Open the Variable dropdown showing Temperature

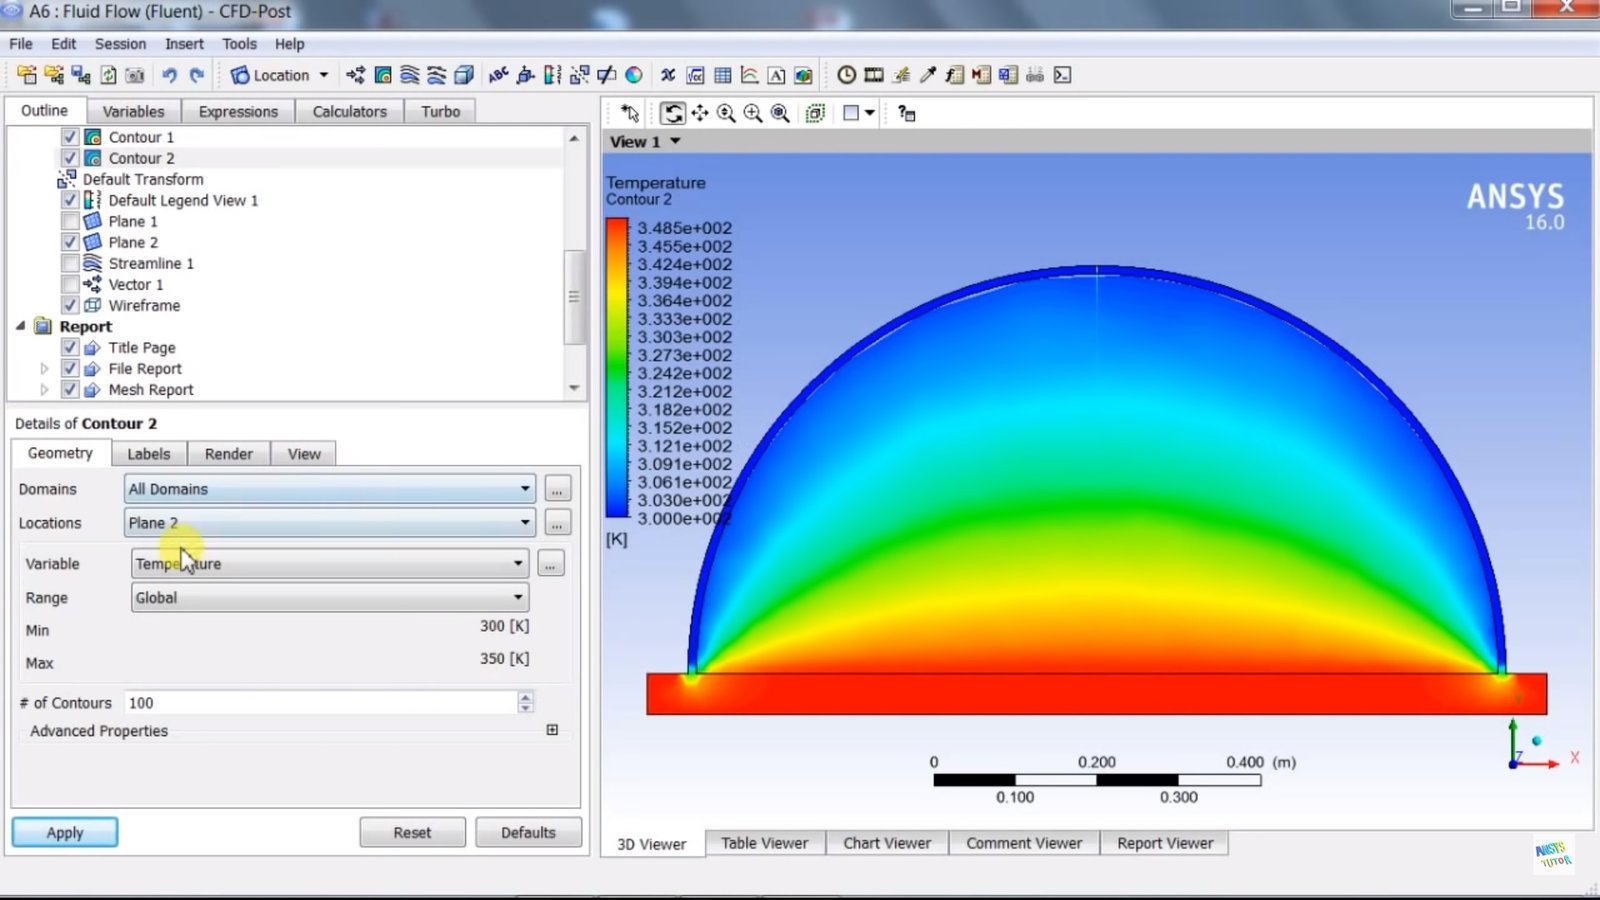pyautogui.click(x=330, y=564)
